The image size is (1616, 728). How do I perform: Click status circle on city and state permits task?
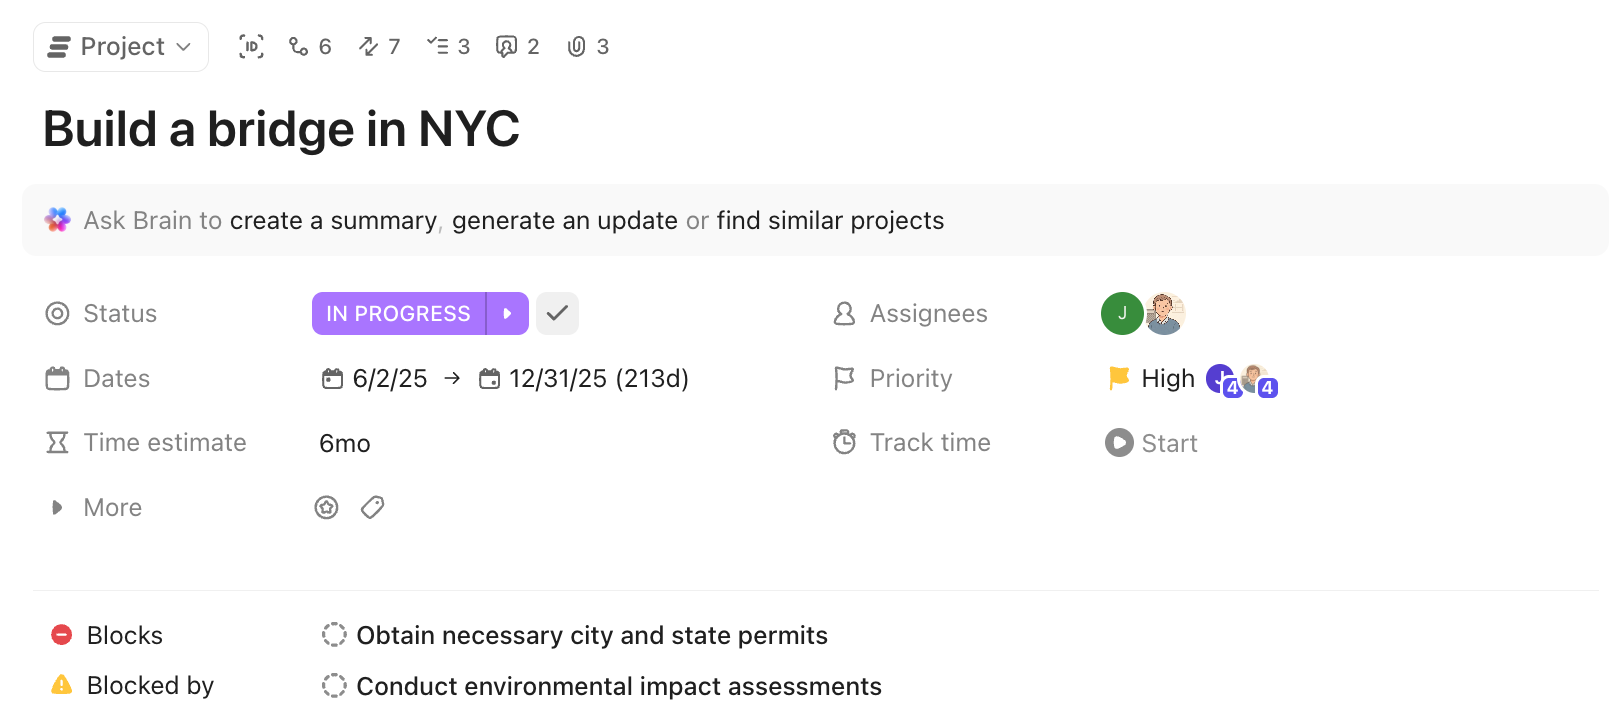pos(335,634)
